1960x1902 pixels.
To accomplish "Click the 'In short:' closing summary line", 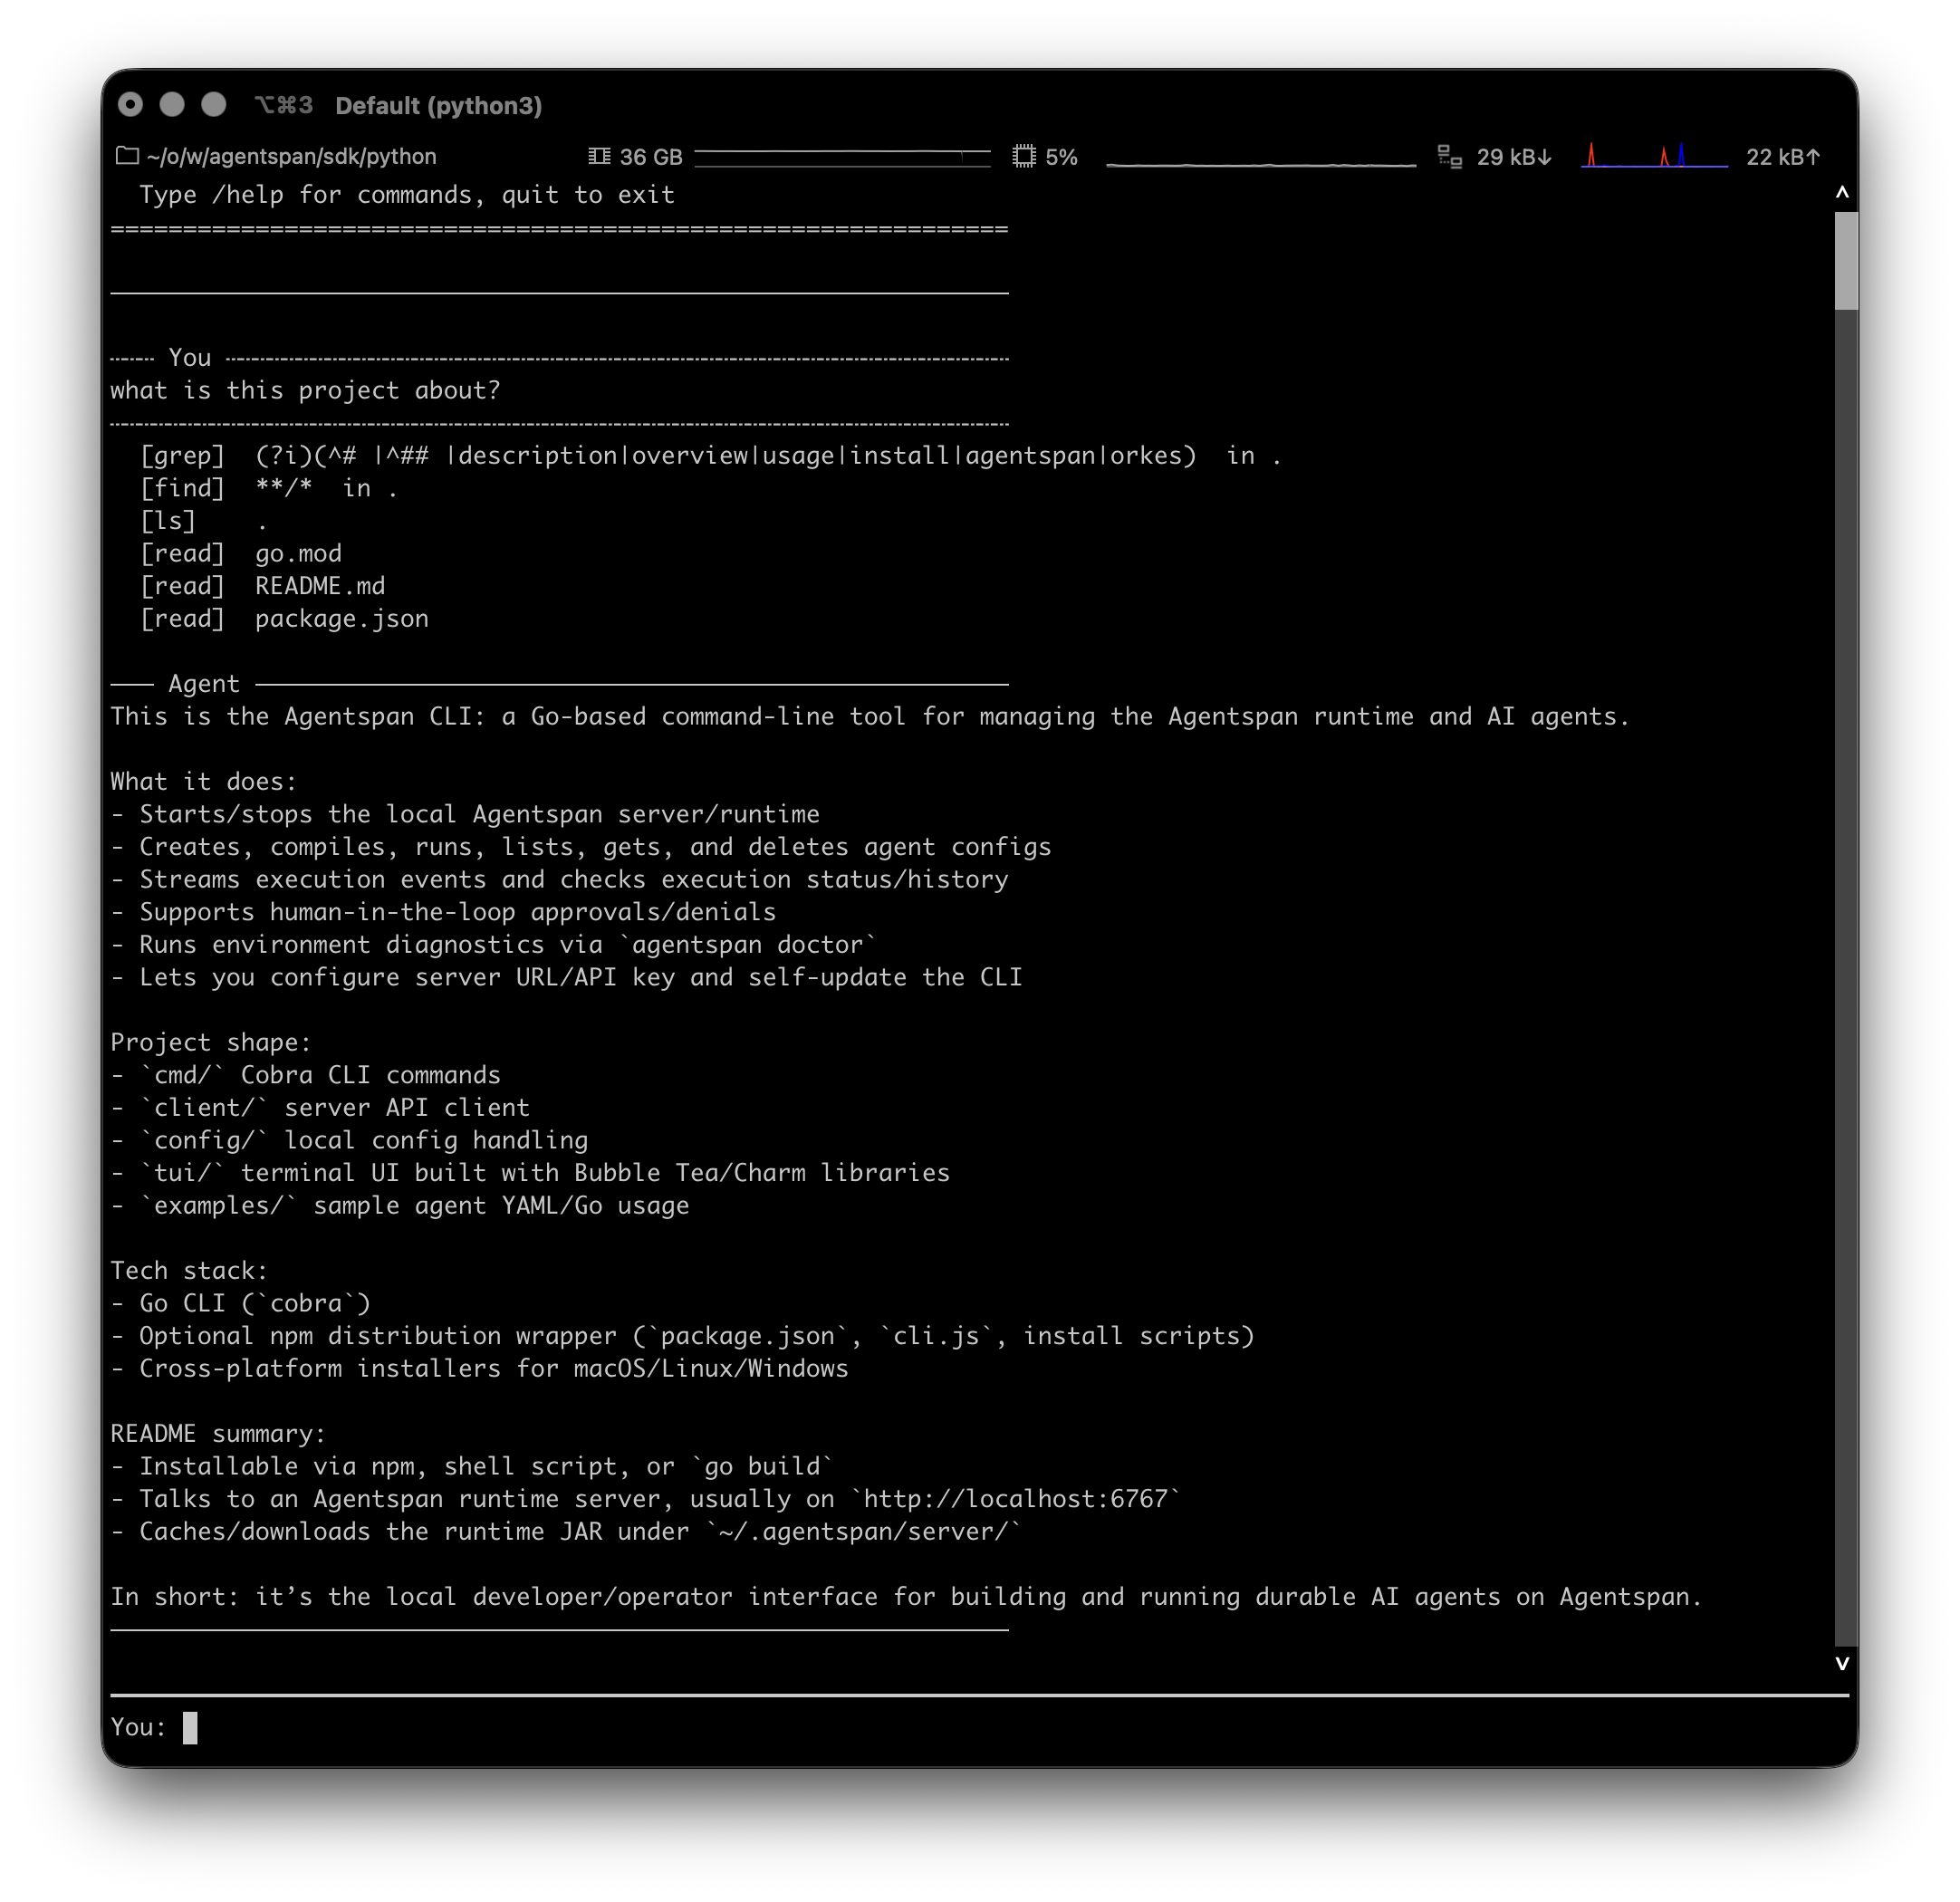I will pyautogui.click(x=907, y=1597).
